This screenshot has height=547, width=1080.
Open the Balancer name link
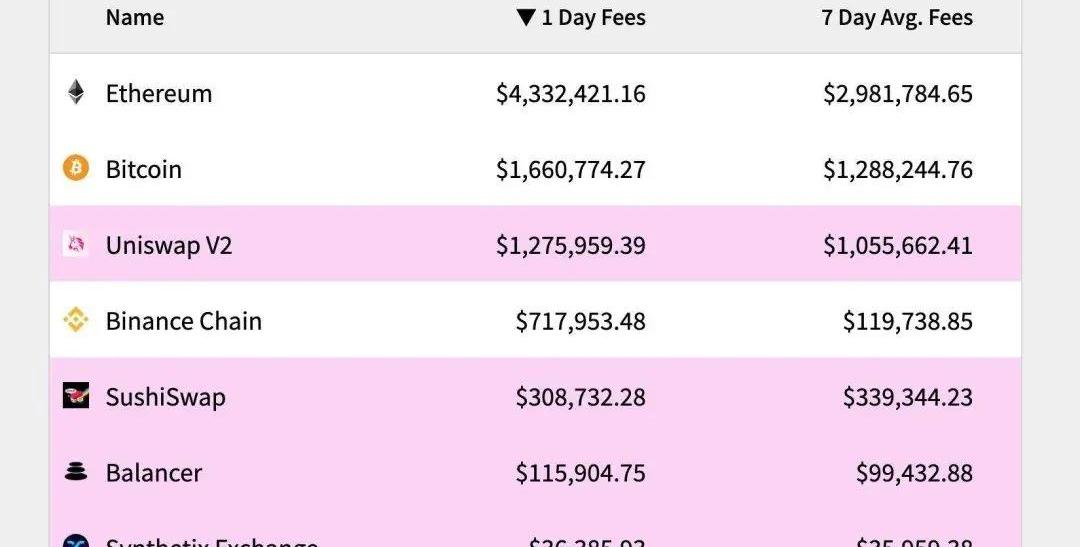coord(154,473)
